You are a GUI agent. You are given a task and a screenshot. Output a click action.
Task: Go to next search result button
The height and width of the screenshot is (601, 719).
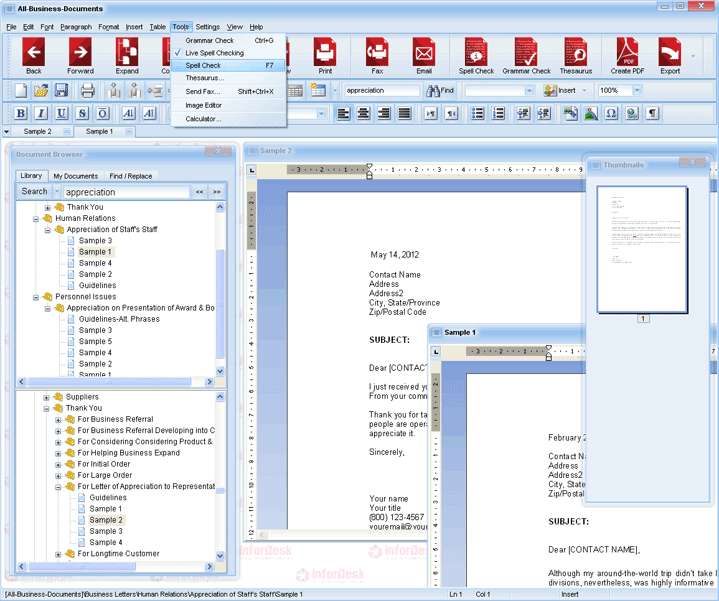[x=216, y=192]
